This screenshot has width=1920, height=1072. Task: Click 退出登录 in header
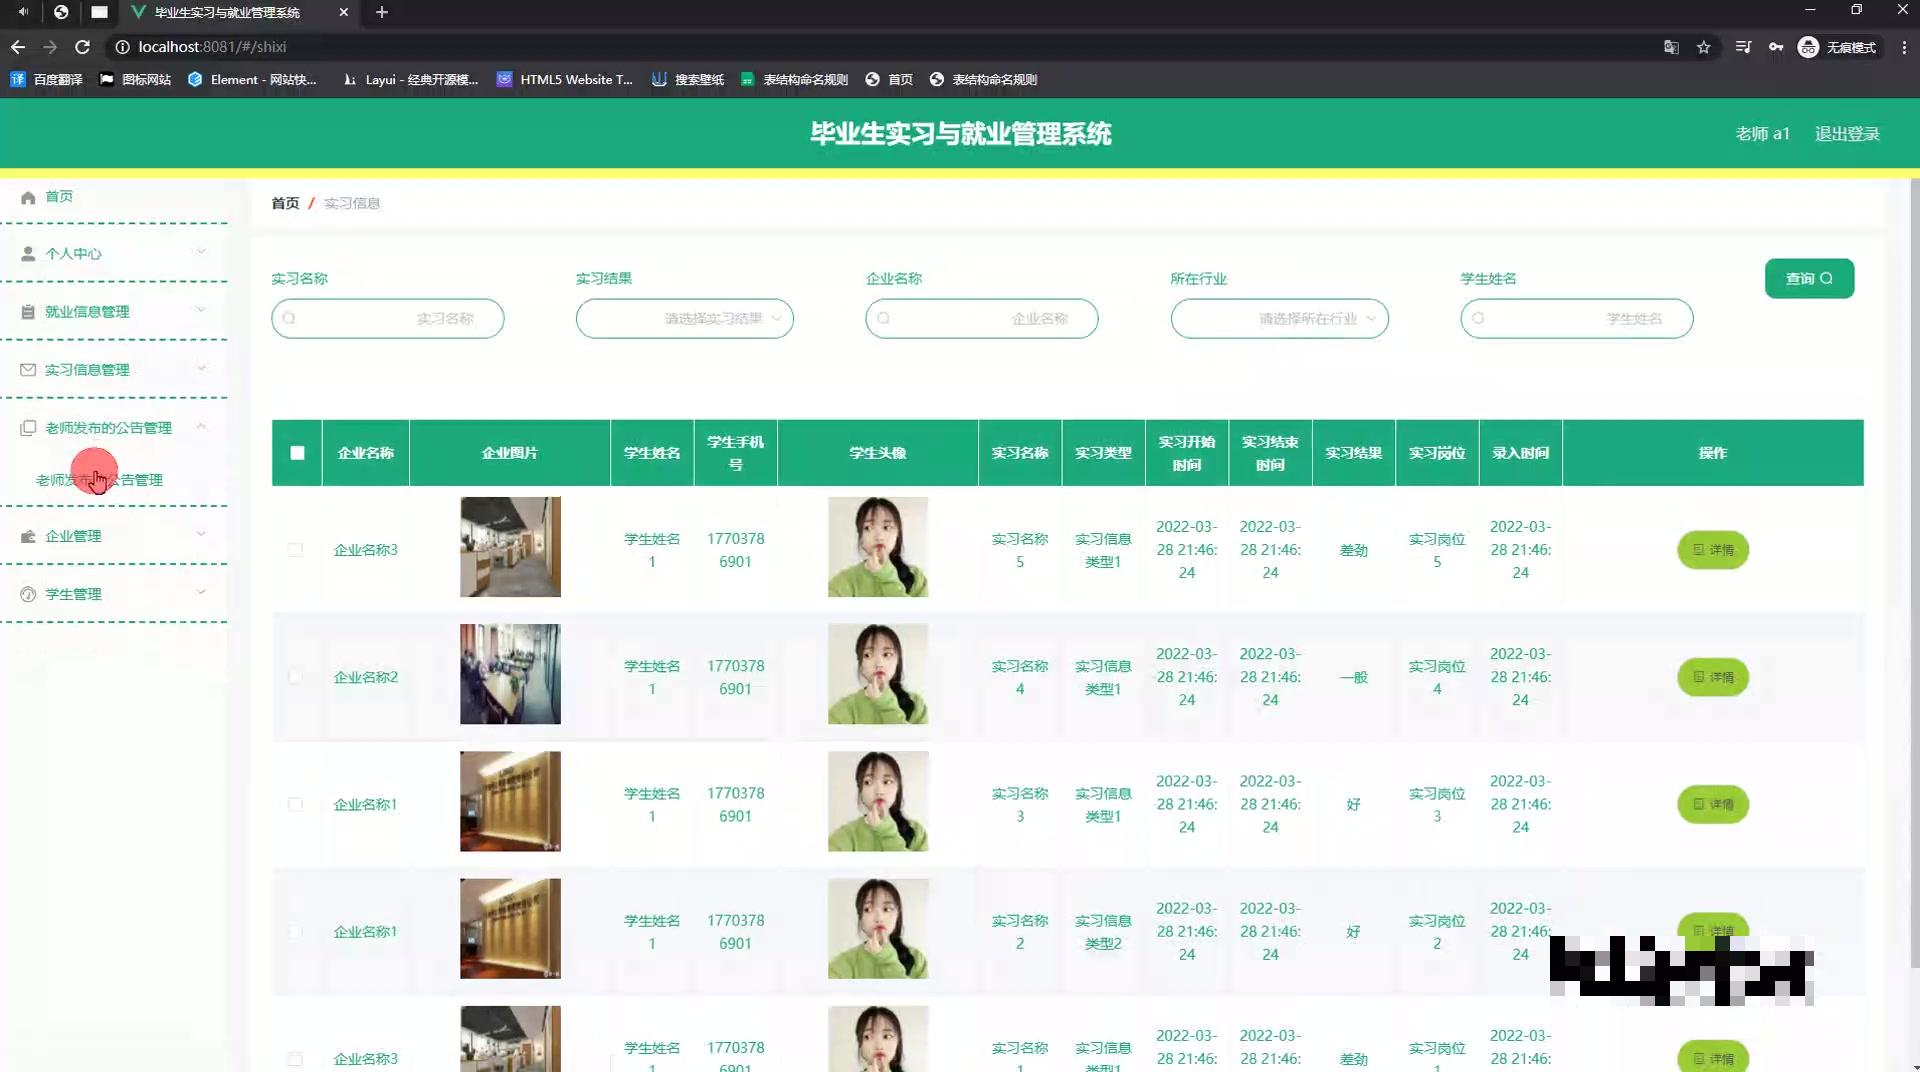click(1847, 133)
